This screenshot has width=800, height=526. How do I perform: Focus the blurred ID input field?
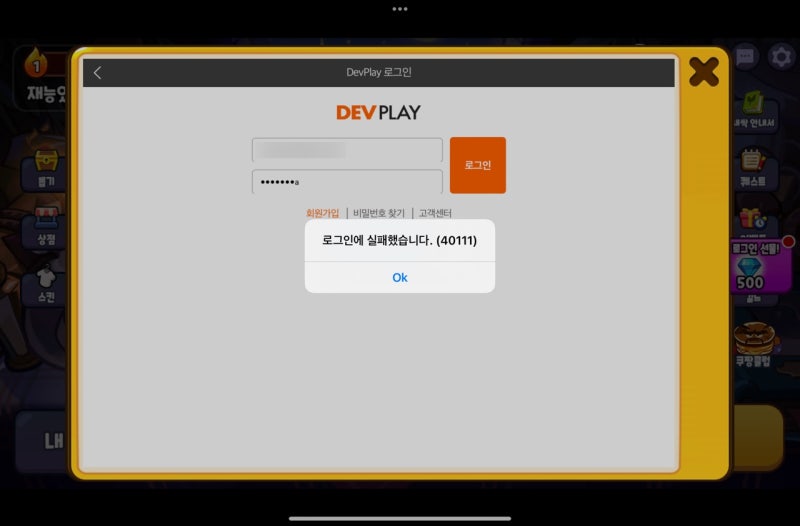[347, 149]
